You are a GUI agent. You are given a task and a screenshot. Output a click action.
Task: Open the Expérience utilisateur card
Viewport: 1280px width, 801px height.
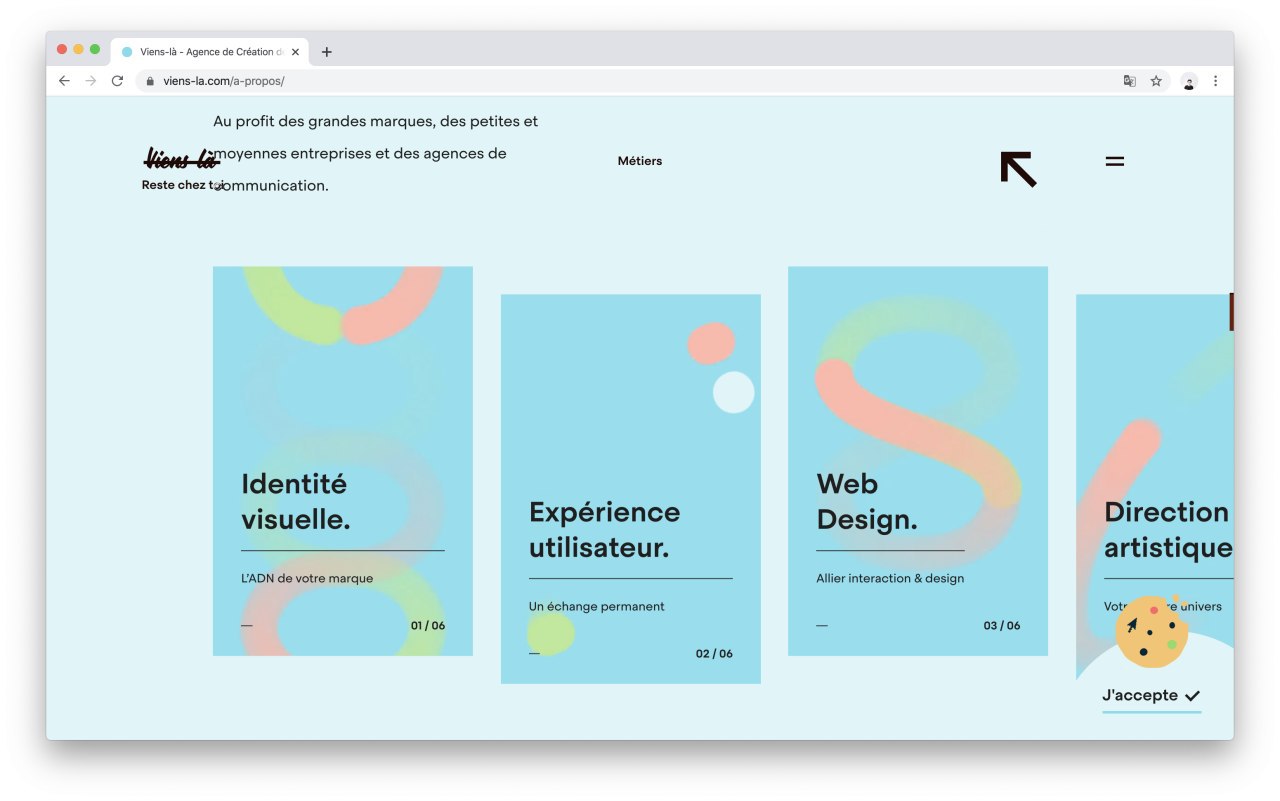(631, 489)
